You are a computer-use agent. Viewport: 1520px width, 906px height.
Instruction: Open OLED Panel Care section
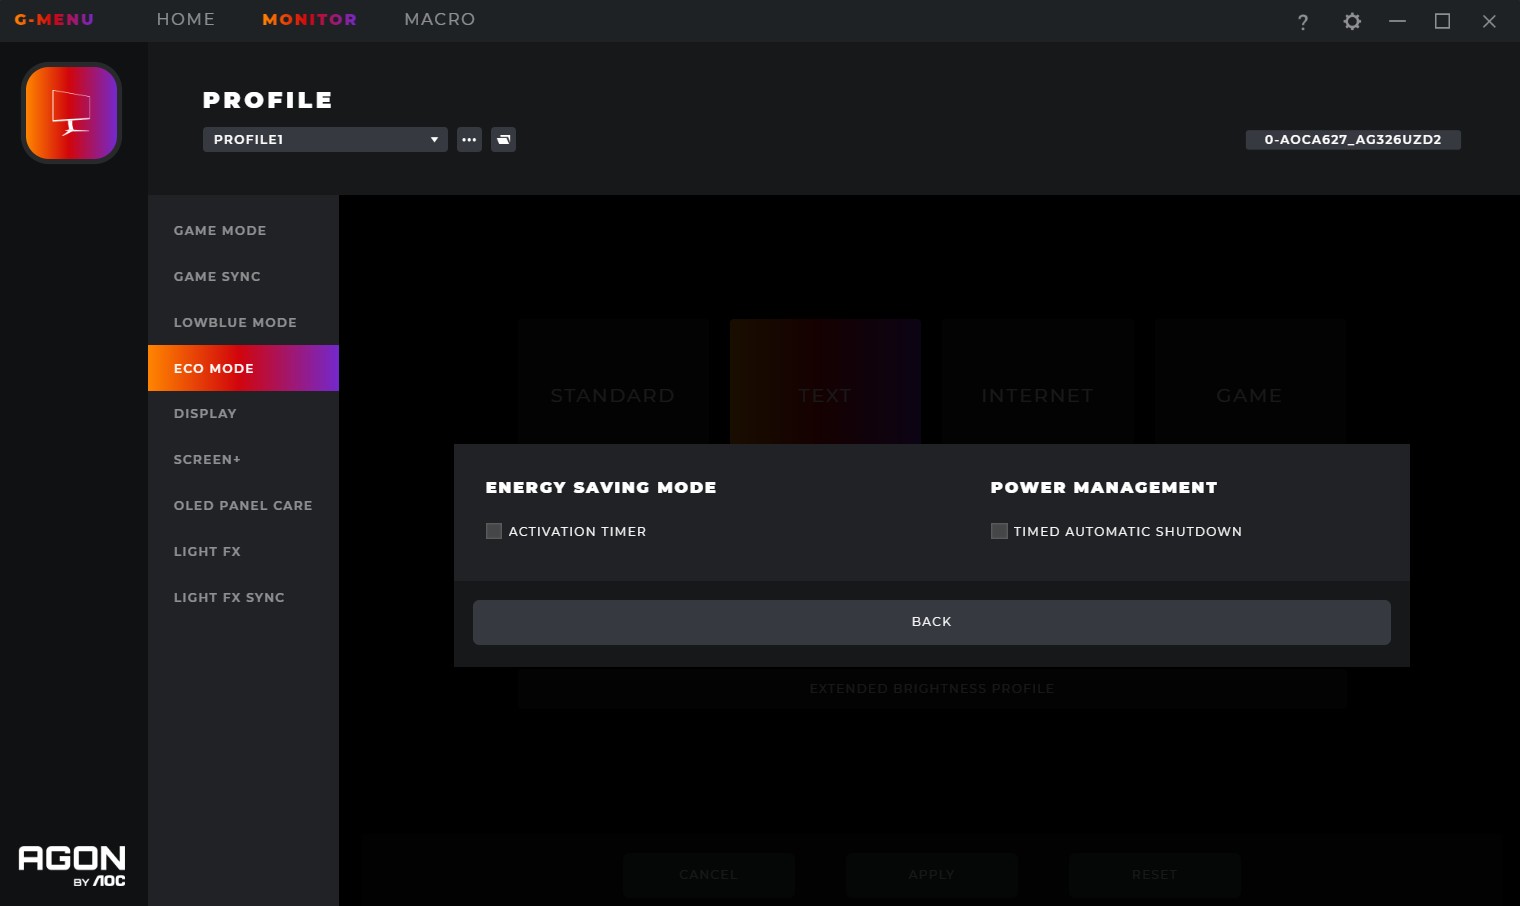click(243, 505)
